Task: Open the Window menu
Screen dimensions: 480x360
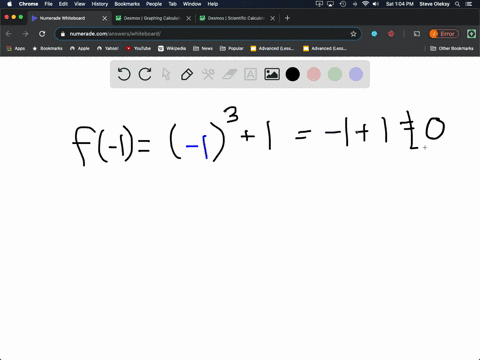Action: pyautogui.click(x=192, y=4)
